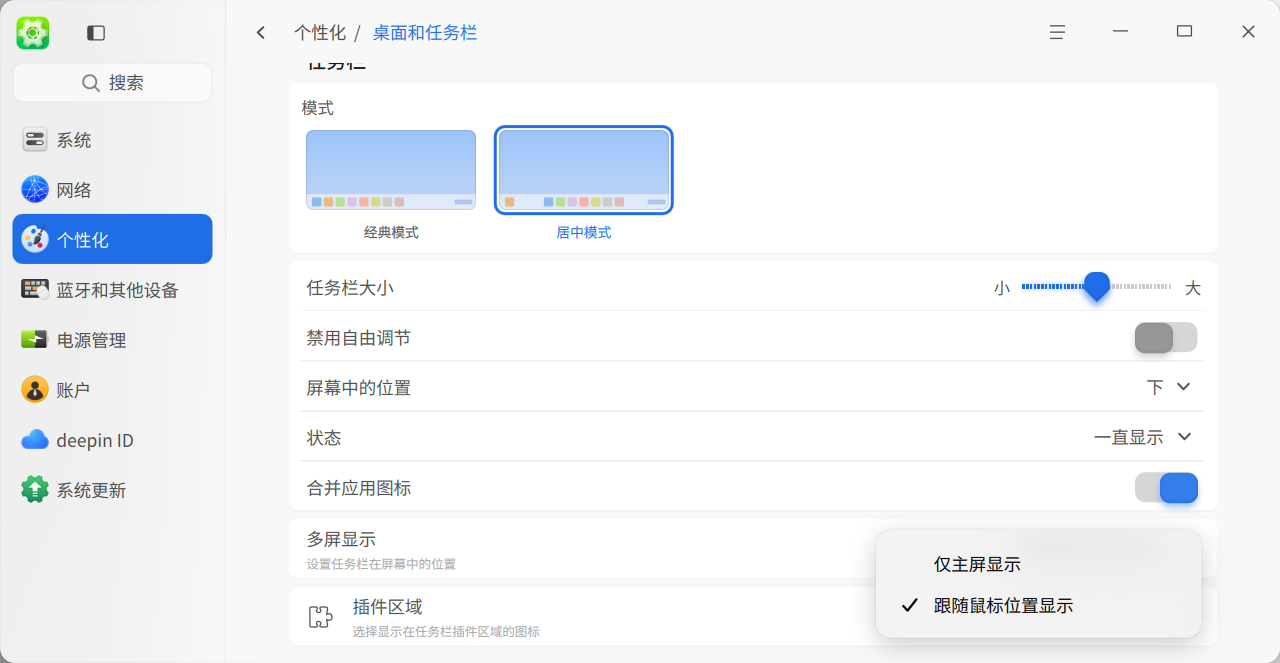
Task: Adjust the 任务栏大小 slider handle
Action: pyautogui.click(x=1097, y=287)
